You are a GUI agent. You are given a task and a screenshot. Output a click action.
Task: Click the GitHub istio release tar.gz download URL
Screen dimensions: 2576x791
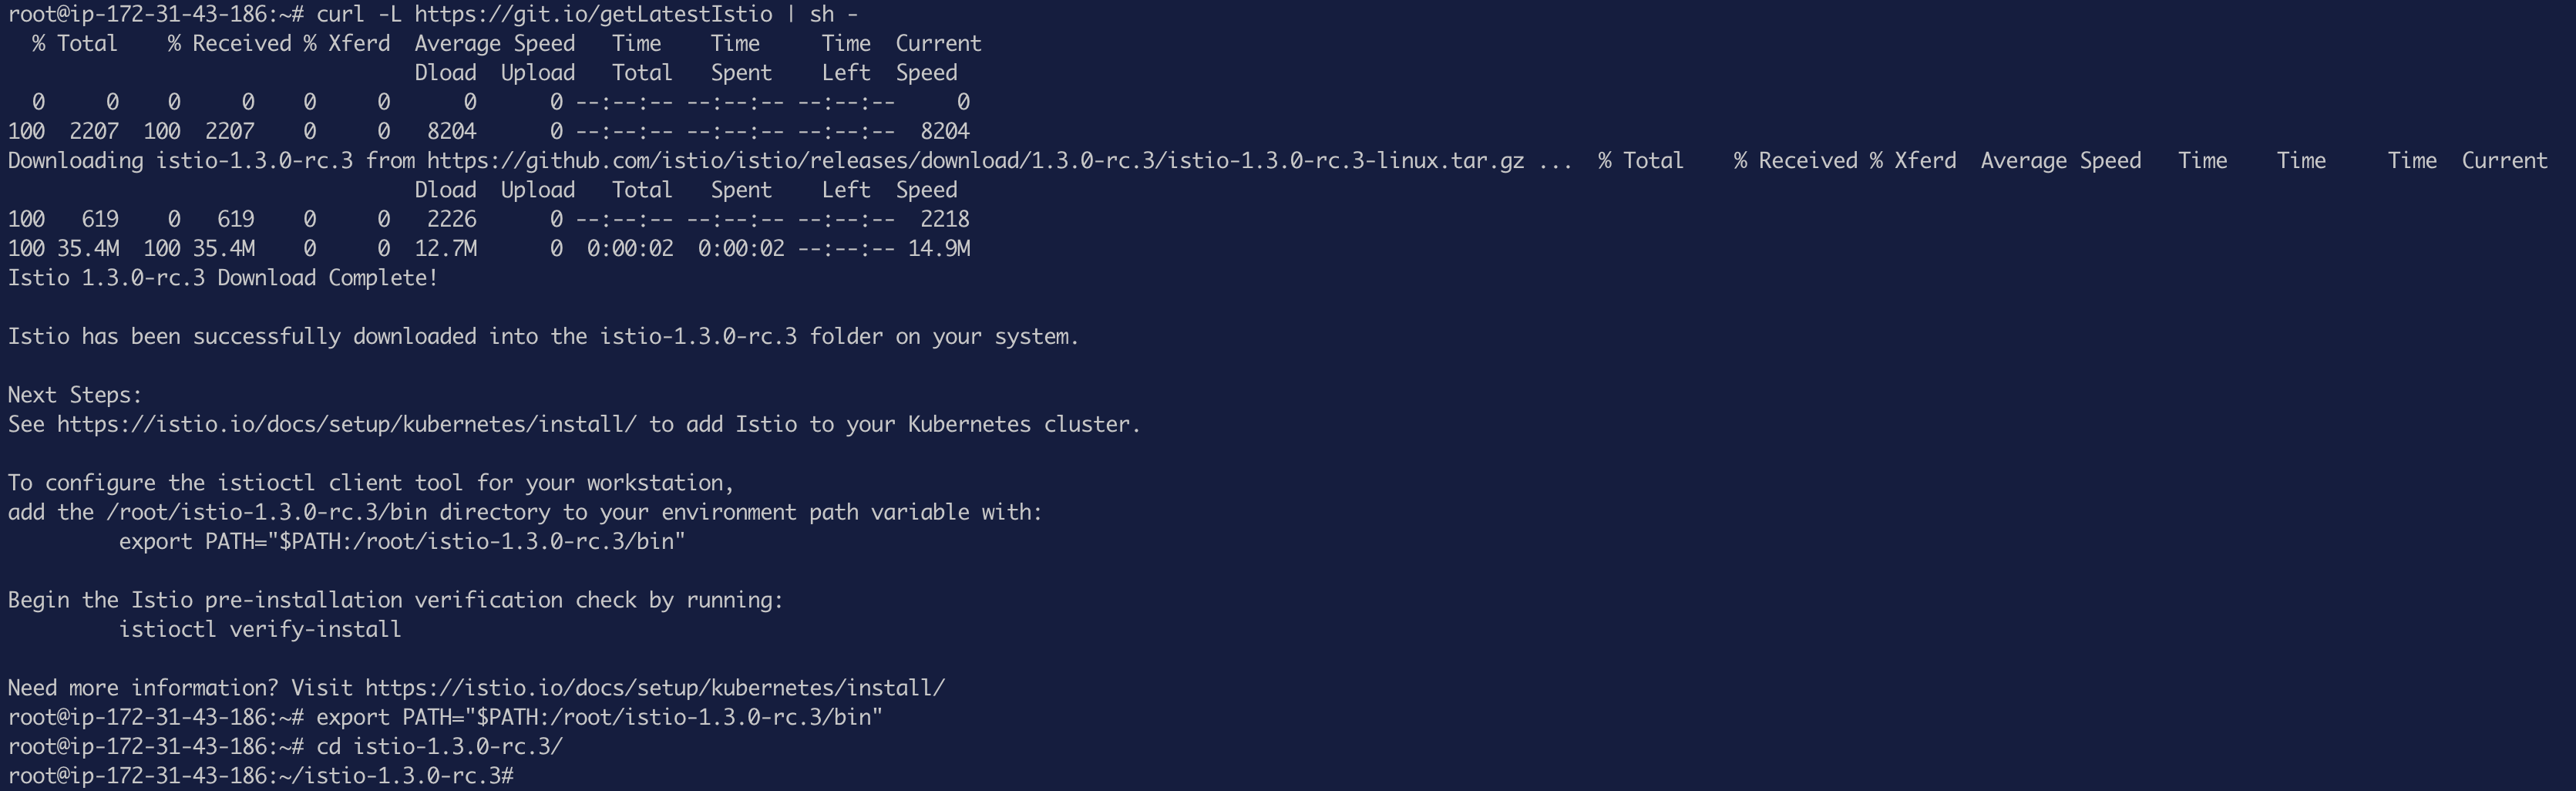[x=975, y=161]
